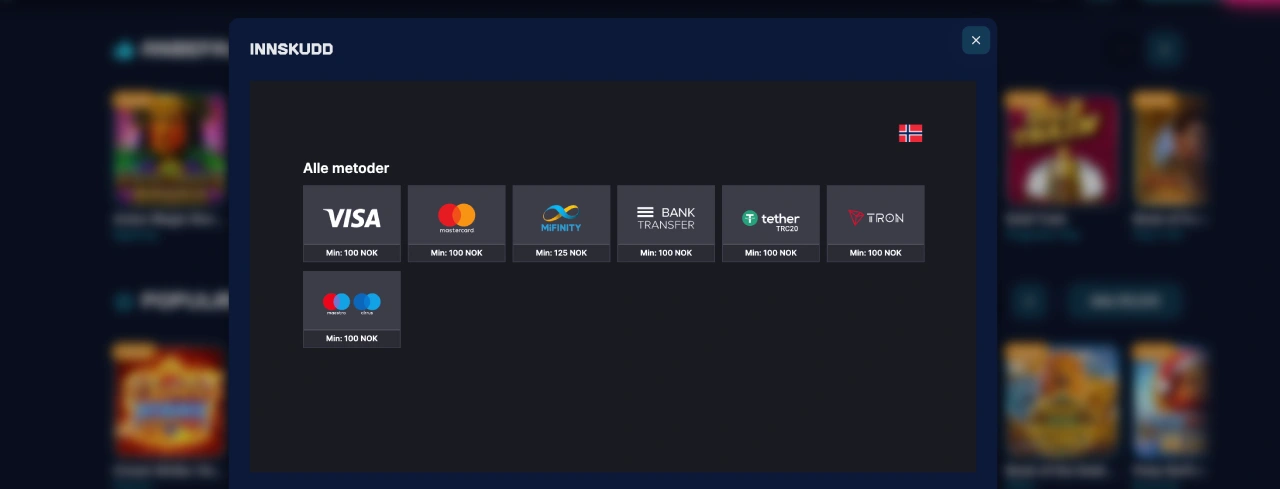Choose the Mastercard deposit option
Screen dimensions: 1280x489
tap(457, 223)
